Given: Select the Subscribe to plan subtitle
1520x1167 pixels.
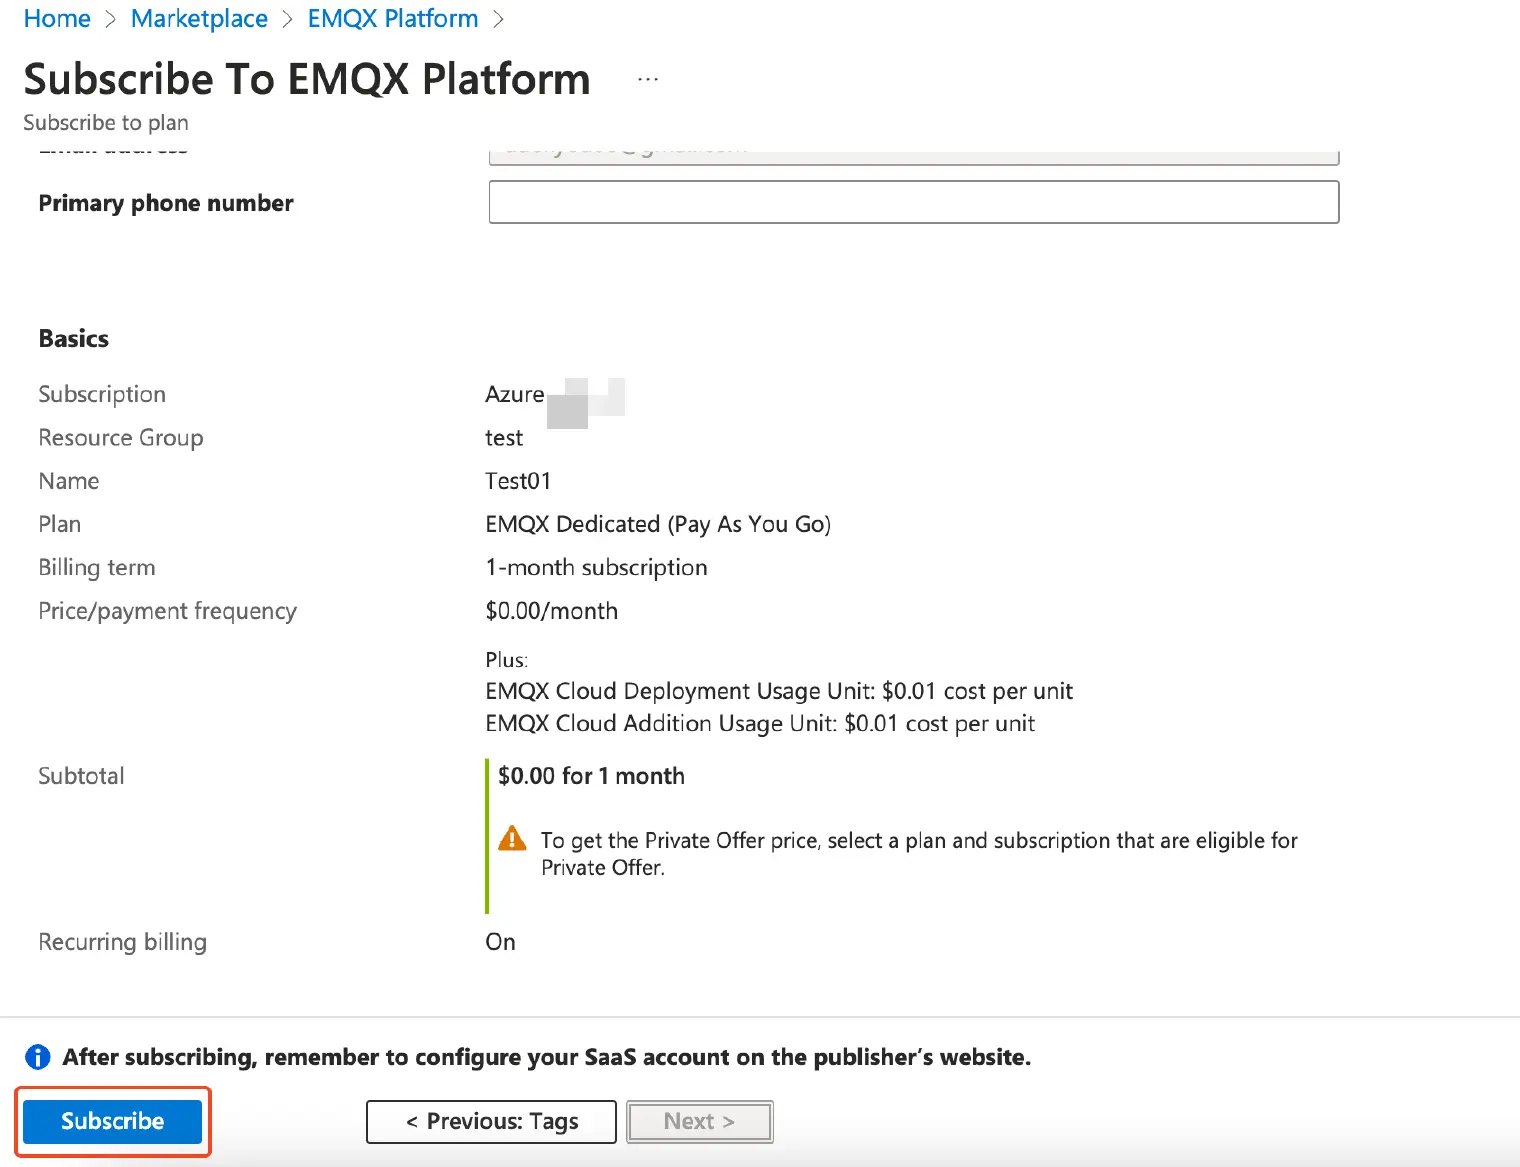Looking at the screenshot, I should tap(106, 122).
